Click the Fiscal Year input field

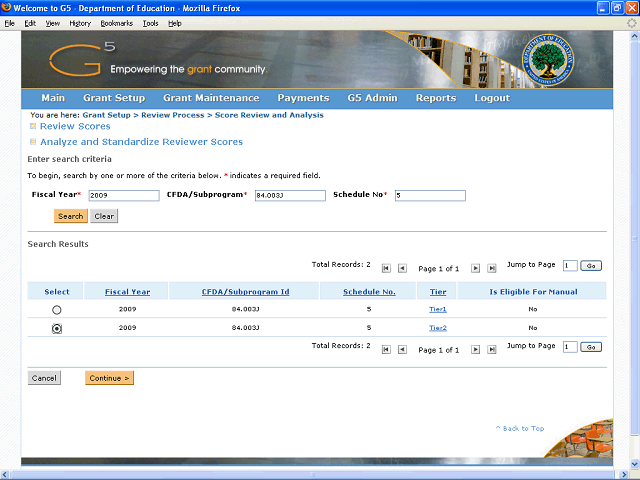pyautogui.click(x=124, y=196)
